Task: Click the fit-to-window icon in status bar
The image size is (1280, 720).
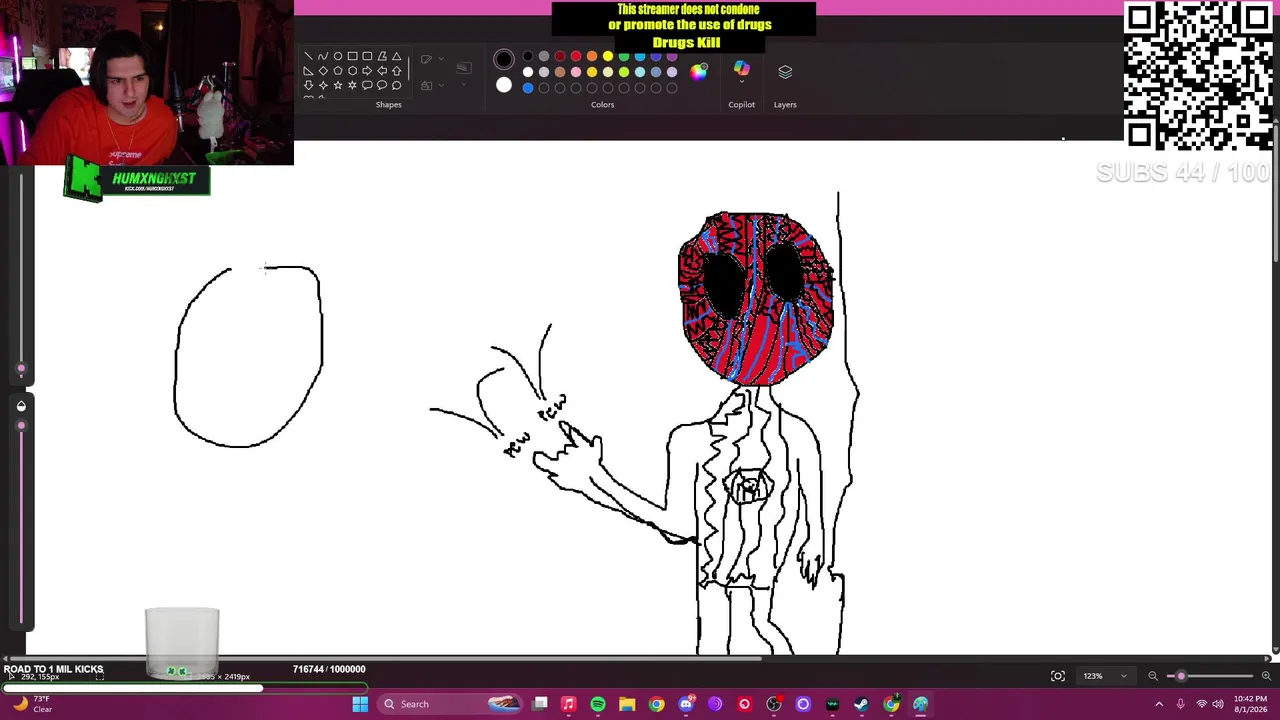Action: tap(1057, 676)
